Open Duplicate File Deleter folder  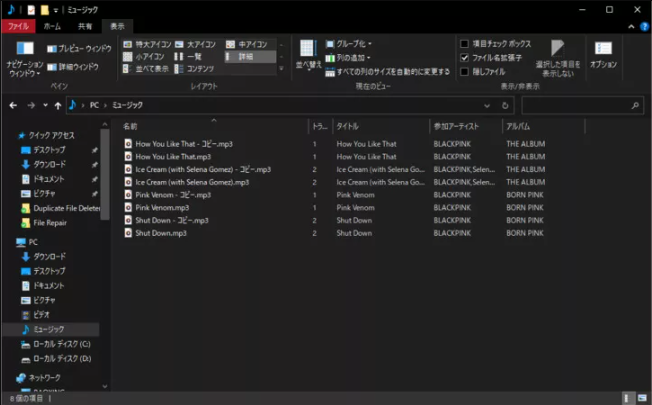[x=61, y=208]
